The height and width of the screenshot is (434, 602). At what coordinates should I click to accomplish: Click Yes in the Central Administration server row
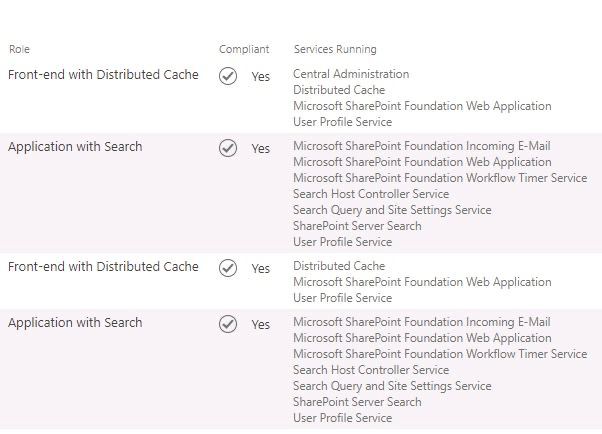pyautogui.click(x=261, y=76)
